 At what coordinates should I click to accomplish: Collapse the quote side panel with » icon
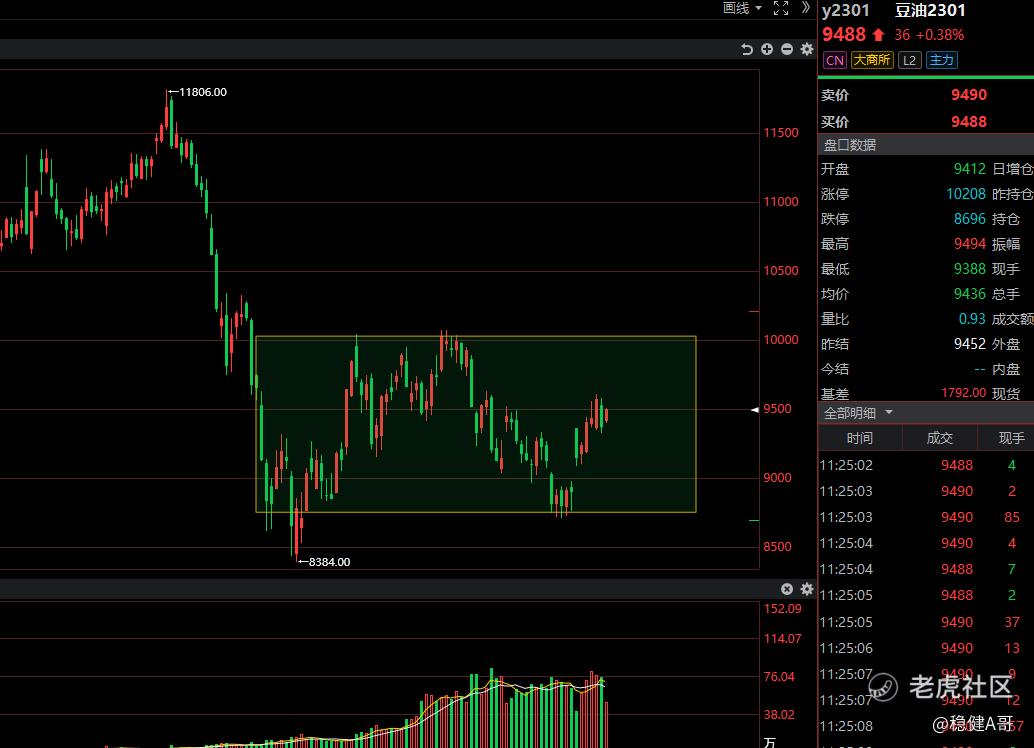coord(805,8)
